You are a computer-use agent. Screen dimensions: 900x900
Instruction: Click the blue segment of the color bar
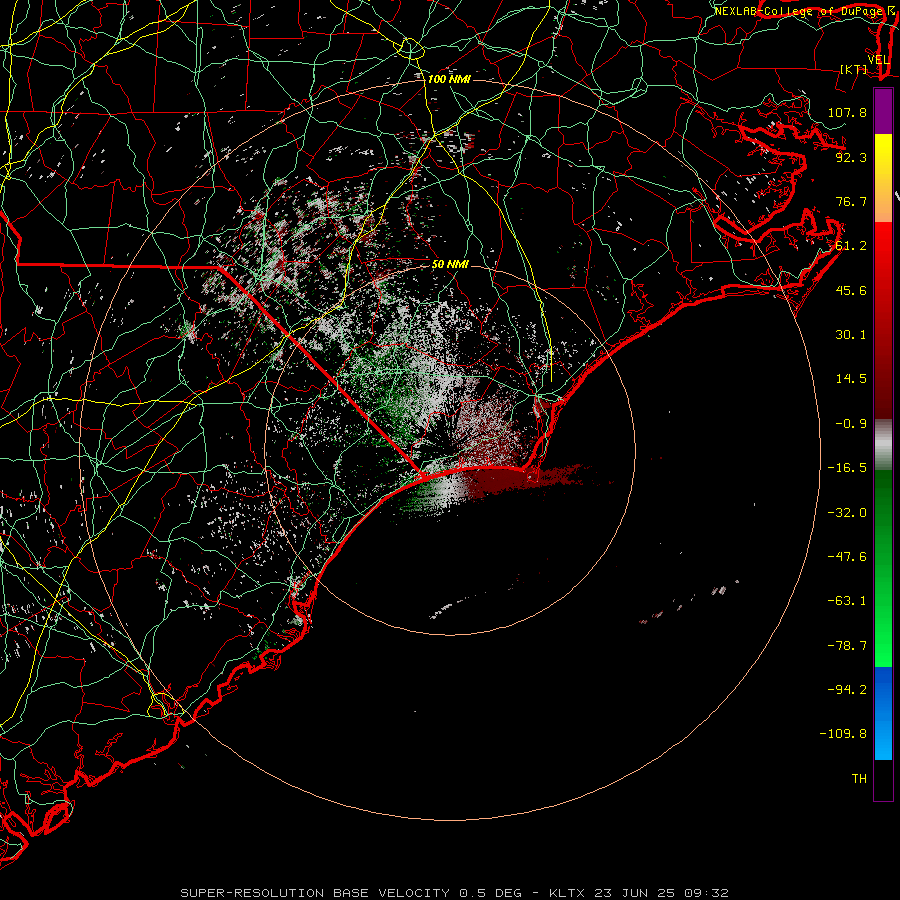[x=883, y=713]
